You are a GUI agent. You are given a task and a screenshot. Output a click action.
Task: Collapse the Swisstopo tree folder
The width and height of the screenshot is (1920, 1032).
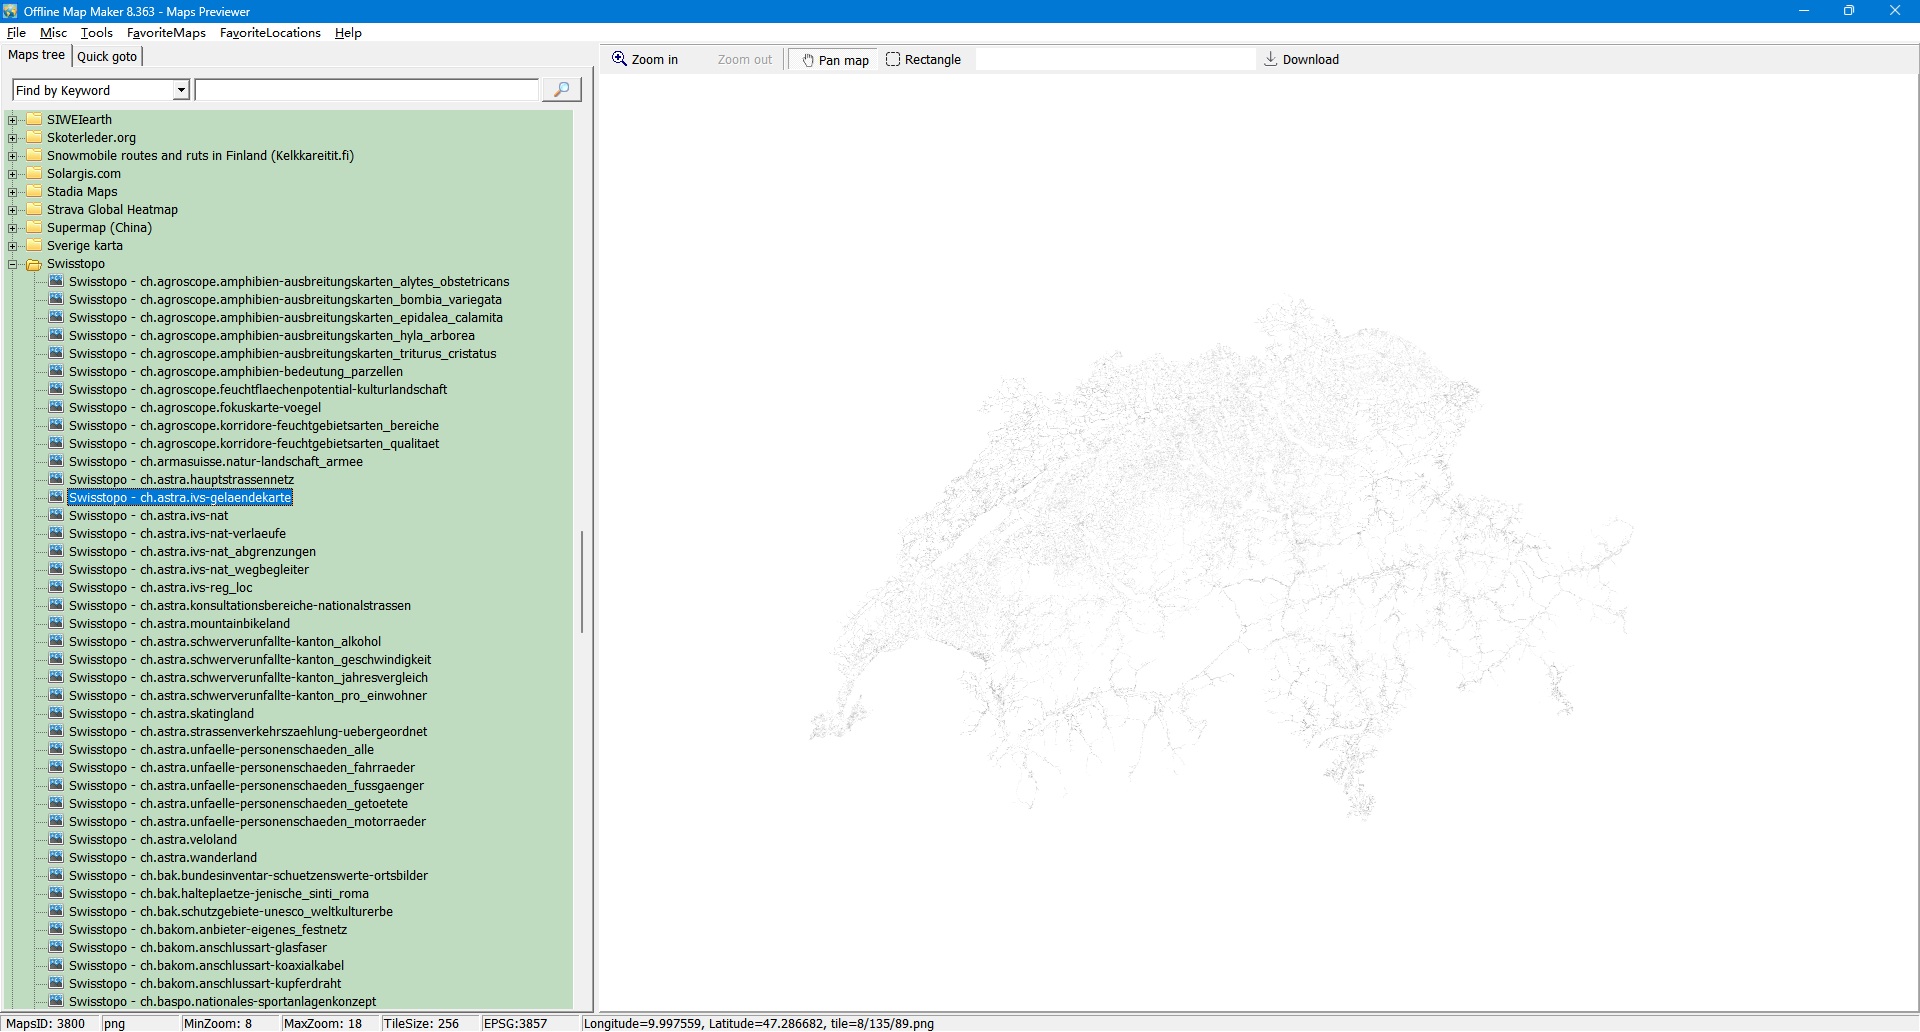(13, 264)
